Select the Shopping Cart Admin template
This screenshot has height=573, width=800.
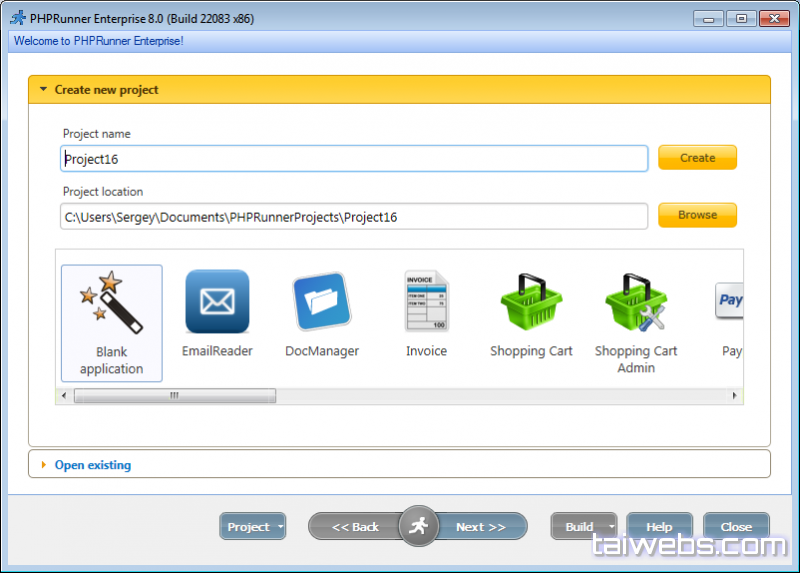[x=636, y=323]
